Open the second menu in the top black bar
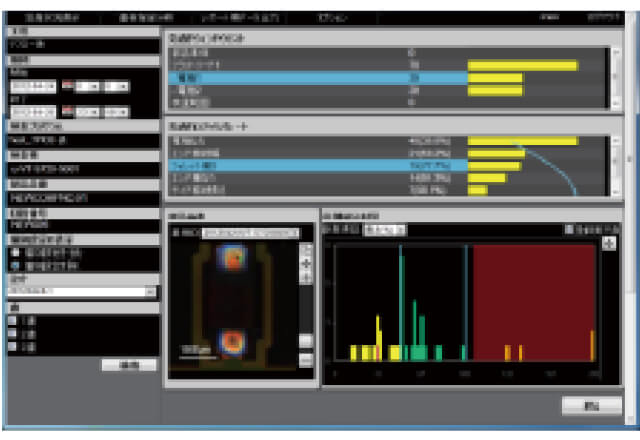 click(x=146, y=18)
